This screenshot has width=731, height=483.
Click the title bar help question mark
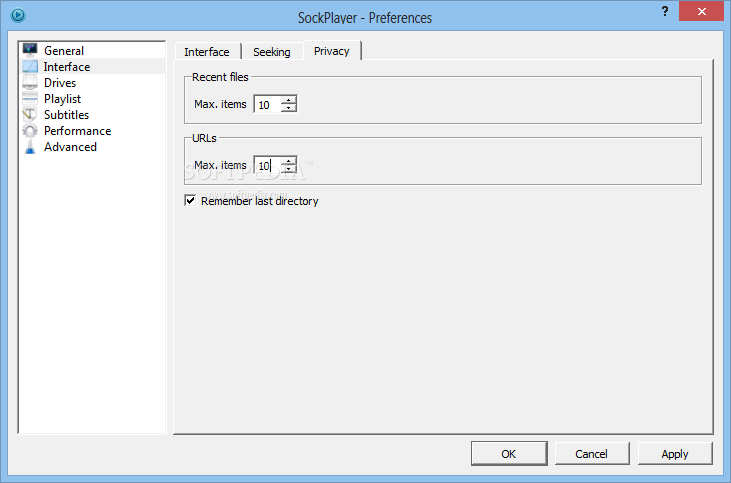tap(637, 11)
